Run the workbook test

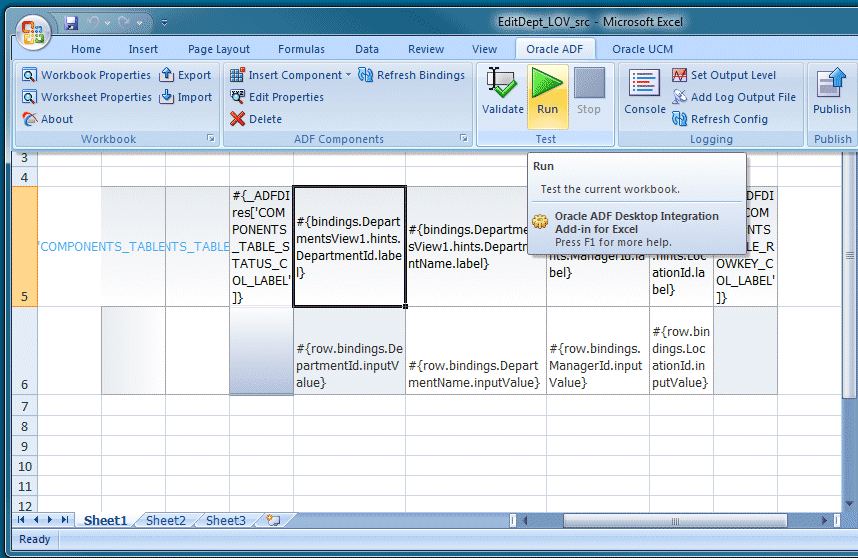[547, 96]
